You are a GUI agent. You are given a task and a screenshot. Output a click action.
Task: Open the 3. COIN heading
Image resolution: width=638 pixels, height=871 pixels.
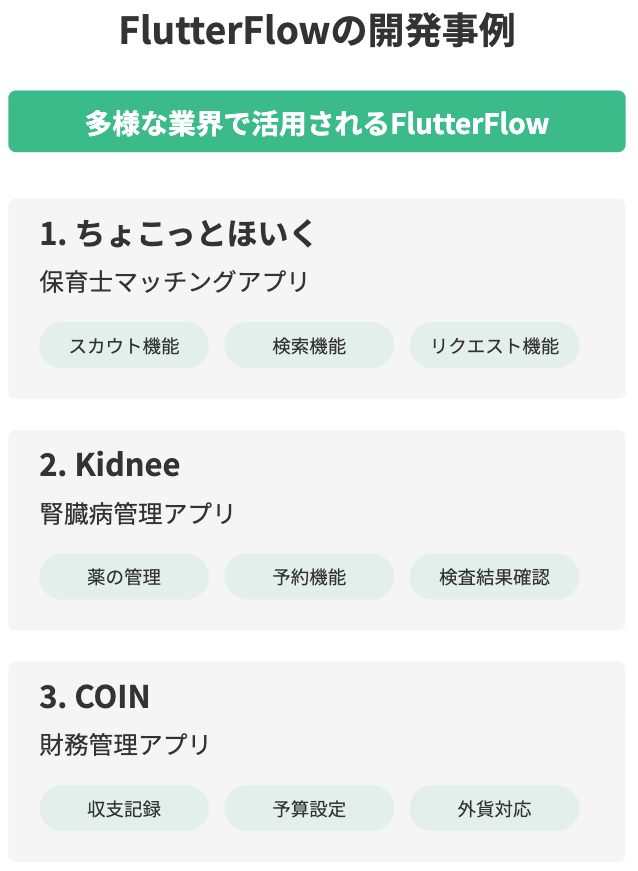tap(94, 696)
